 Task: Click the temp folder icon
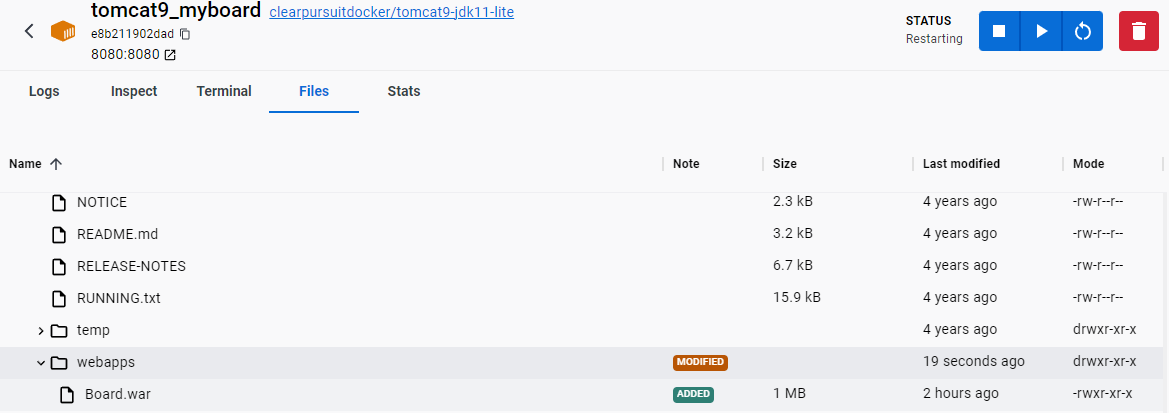59,331
